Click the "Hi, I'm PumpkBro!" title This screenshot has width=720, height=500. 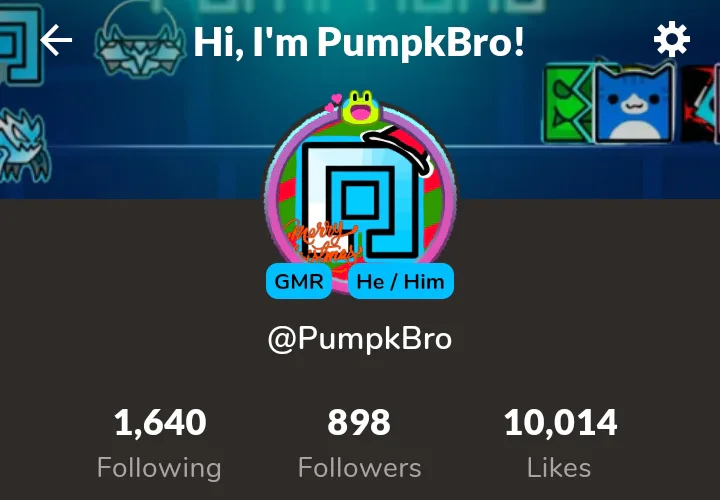(x=359, y=42)
